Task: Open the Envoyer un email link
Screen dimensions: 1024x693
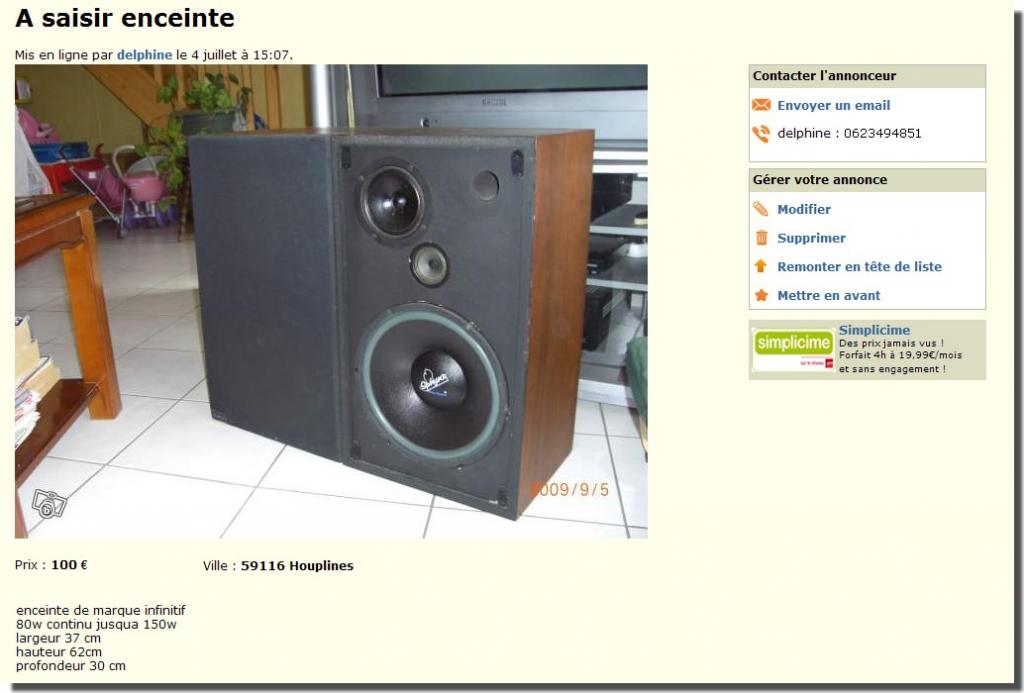Action: pyautogui.click(x=833, y=105)
